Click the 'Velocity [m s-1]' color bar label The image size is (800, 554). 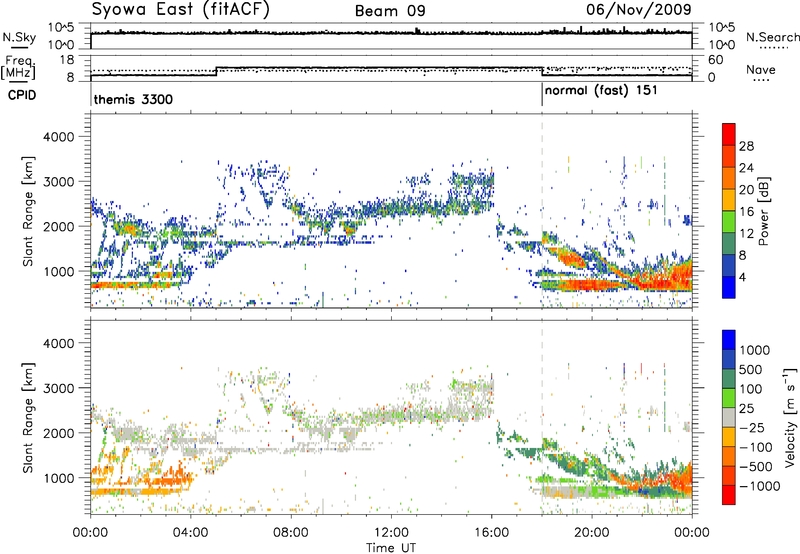[x=790, y=417]
